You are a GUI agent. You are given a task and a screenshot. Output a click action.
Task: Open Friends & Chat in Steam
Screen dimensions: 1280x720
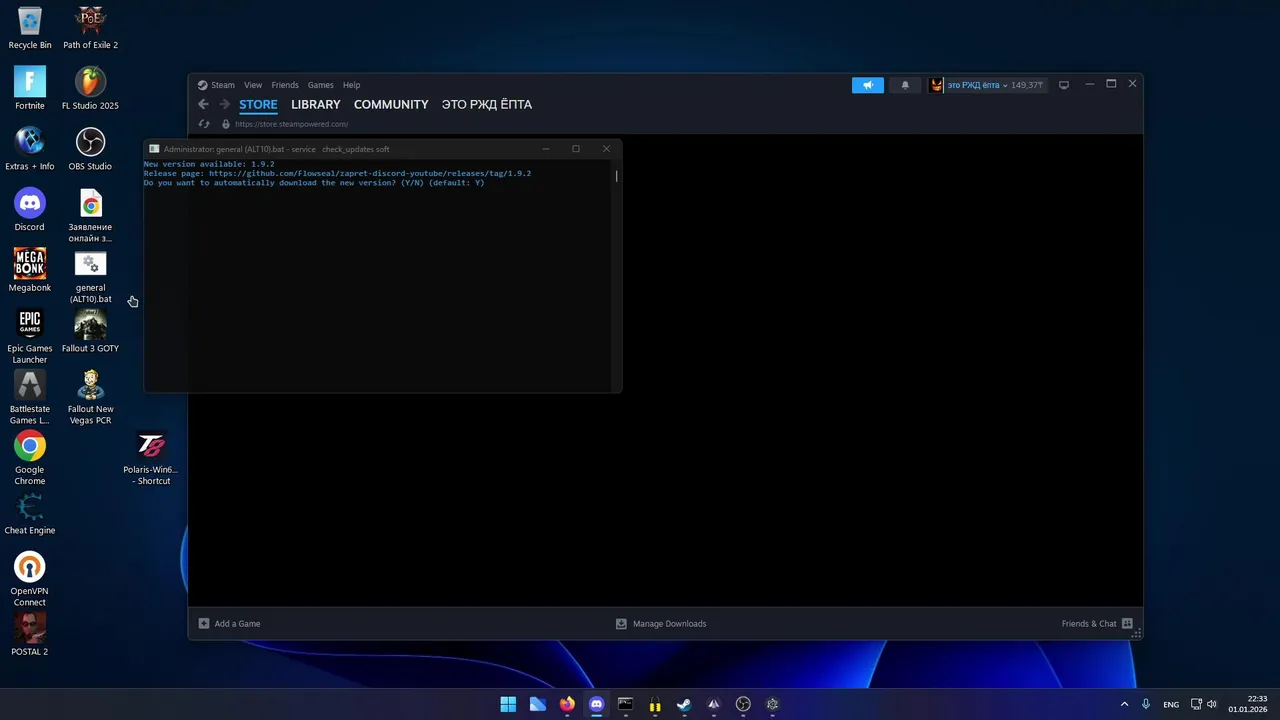pos(1097,623)
